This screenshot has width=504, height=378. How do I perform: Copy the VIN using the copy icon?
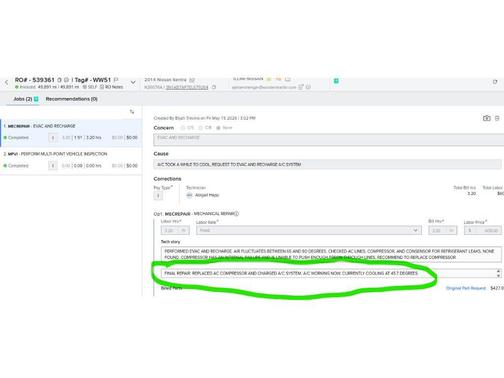[214, 87]
